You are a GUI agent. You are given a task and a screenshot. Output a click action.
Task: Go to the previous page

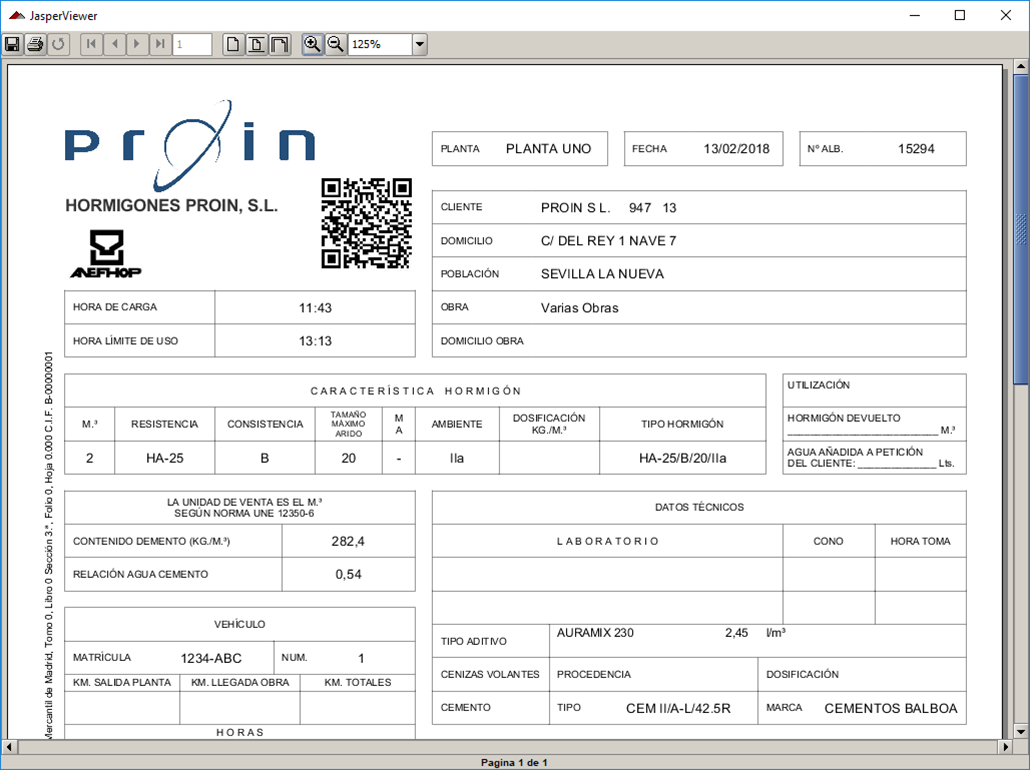coord(114,44)
